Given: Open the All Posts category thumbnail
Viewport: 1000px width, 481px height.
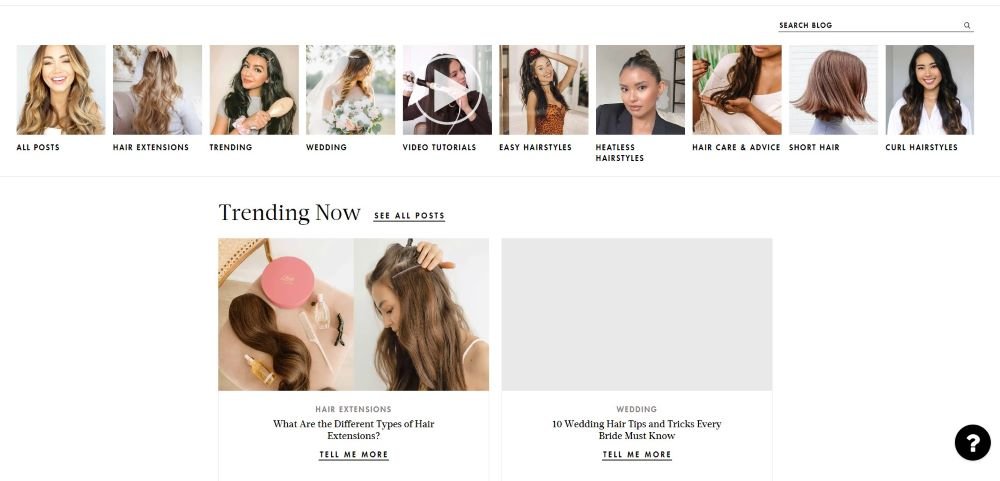Looking at the screenshot, I should coord(61,90).
